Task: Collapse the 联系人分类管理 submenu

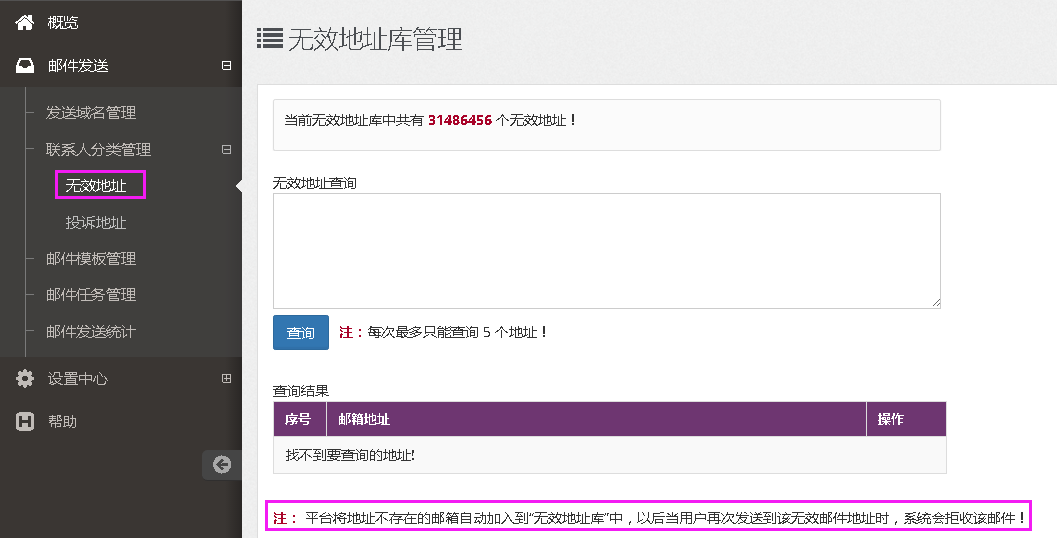Action: coord(226,150)
